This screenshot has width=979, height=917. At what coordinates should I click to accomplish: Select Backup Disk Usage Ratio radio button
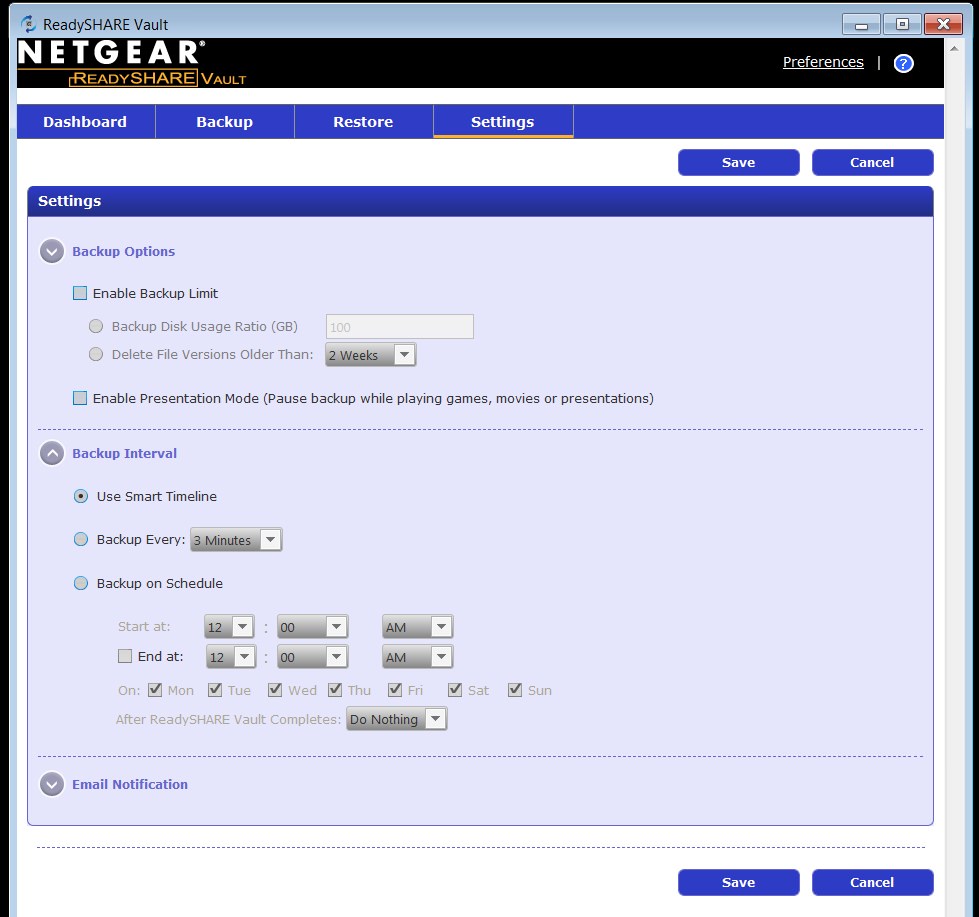click(96, 326)
